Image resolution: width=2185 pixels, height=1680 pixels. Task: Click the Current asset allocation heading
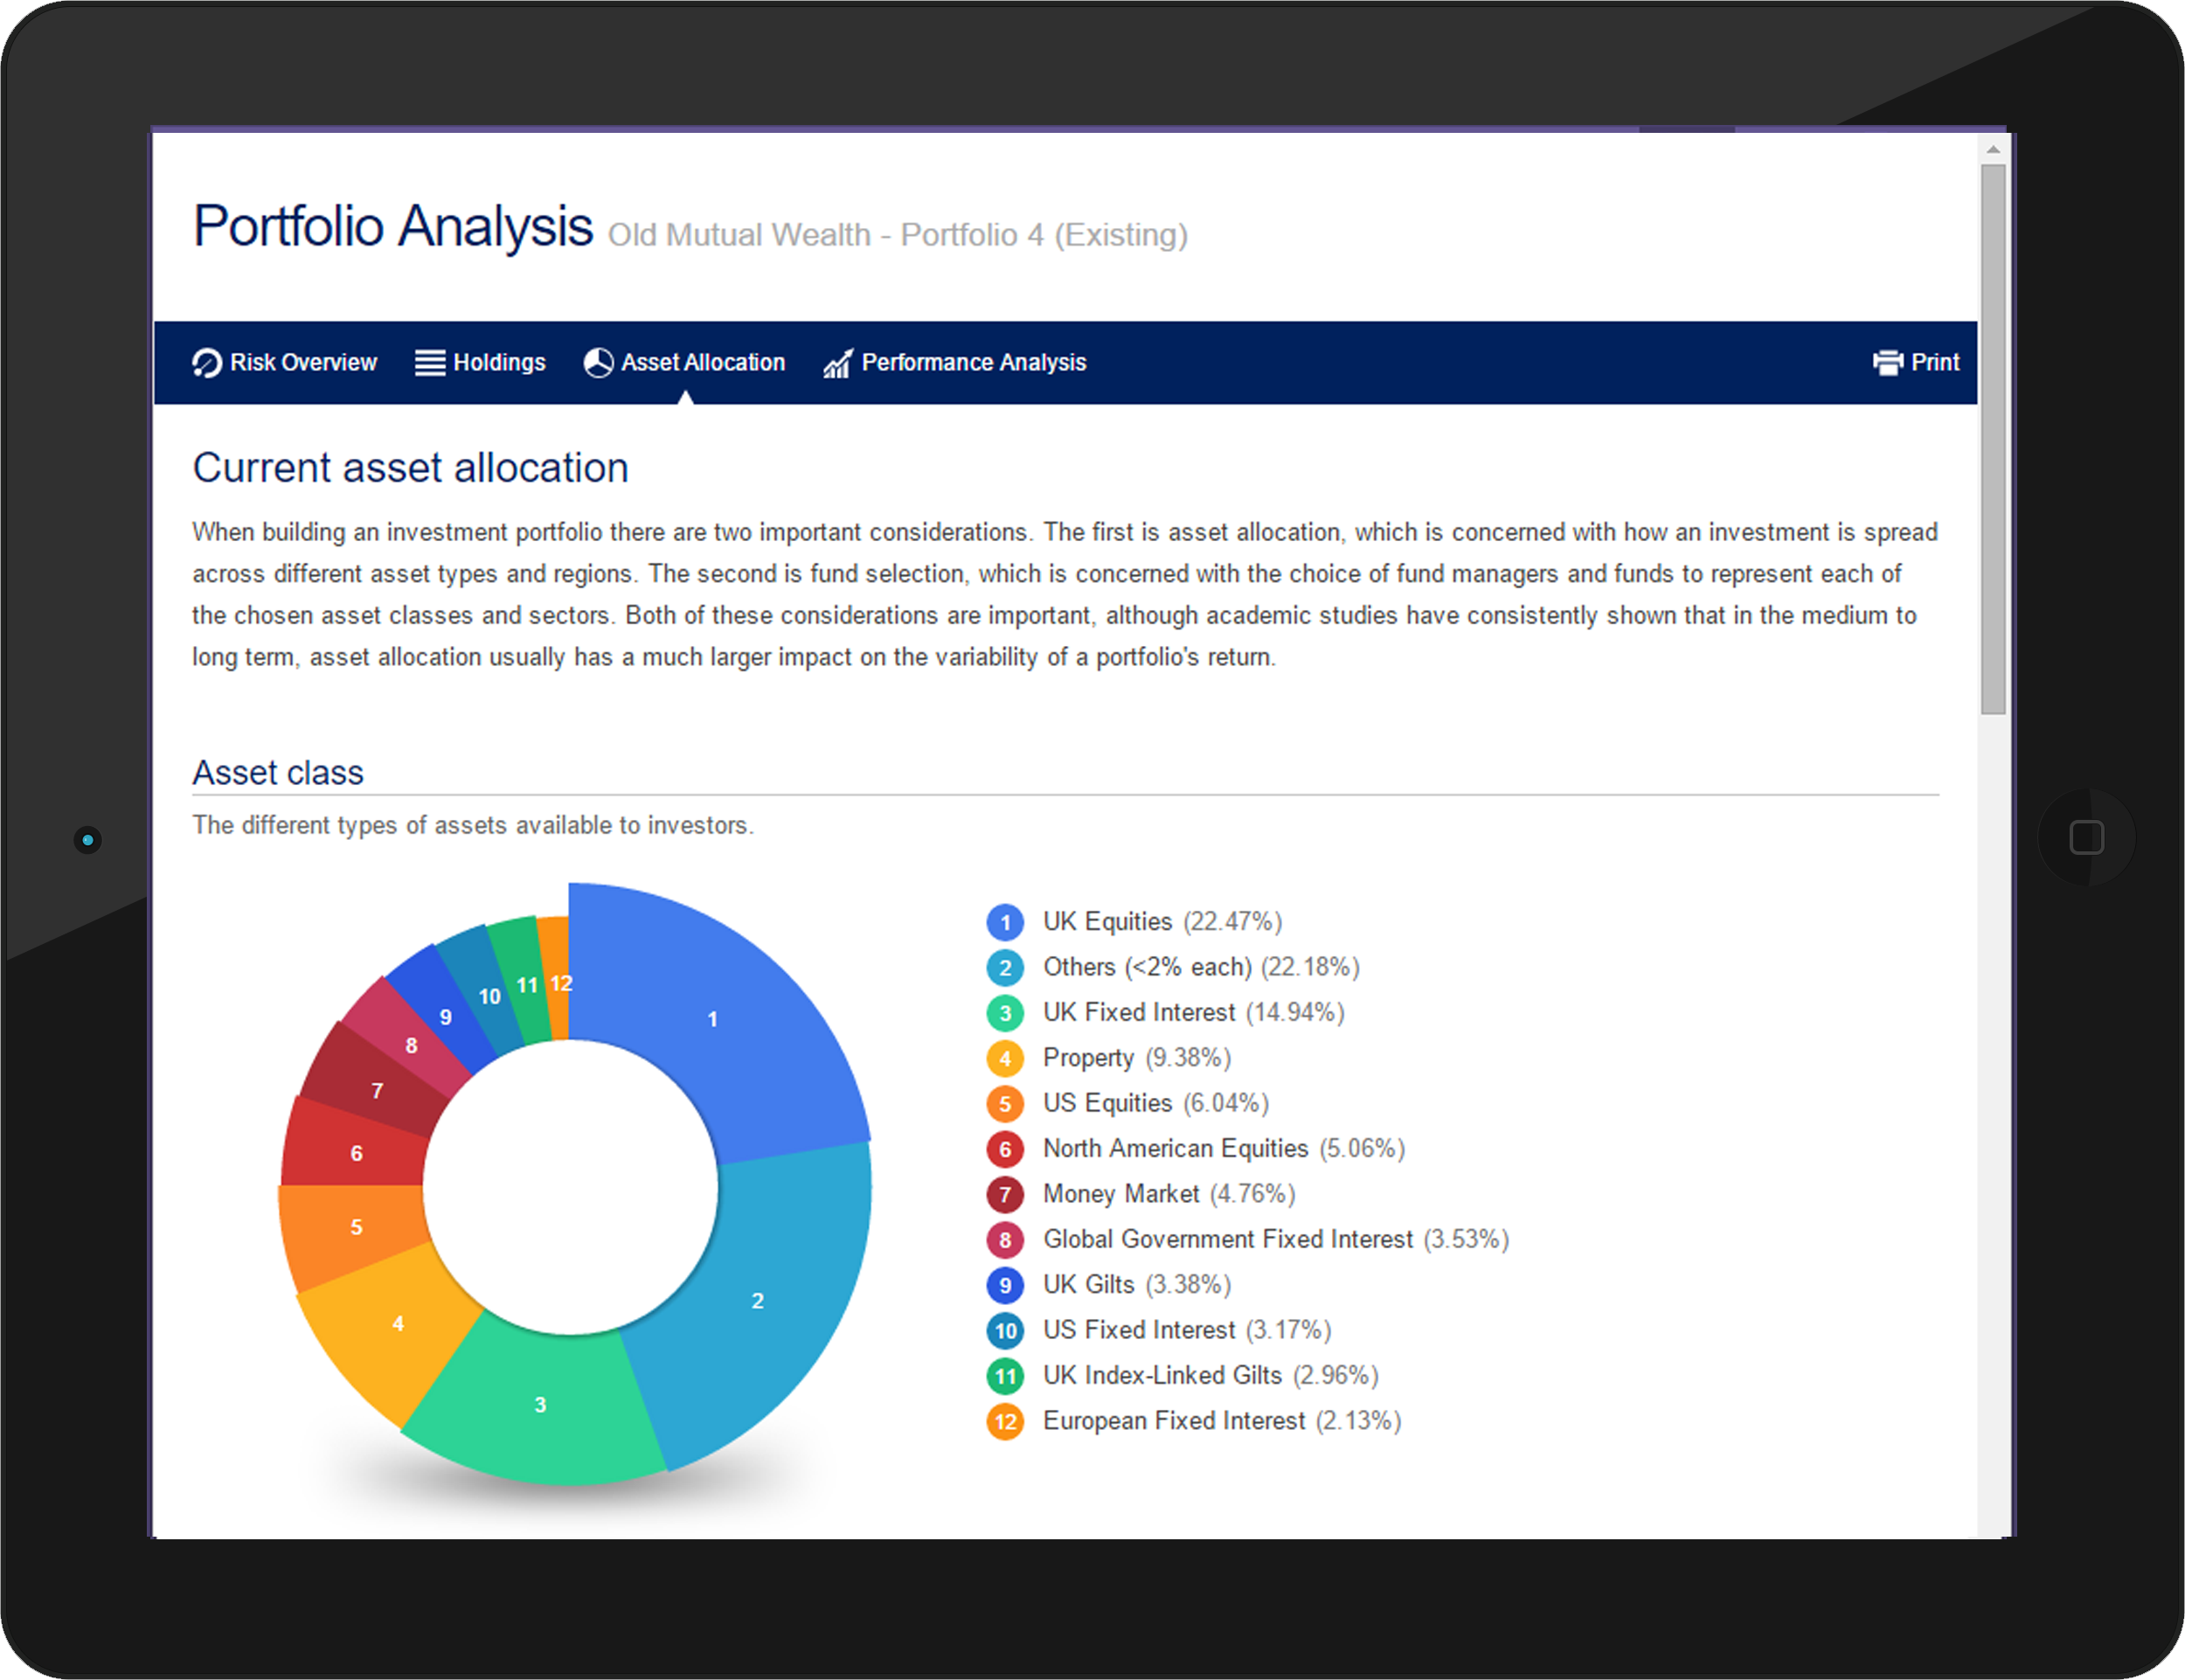[411, 468]
